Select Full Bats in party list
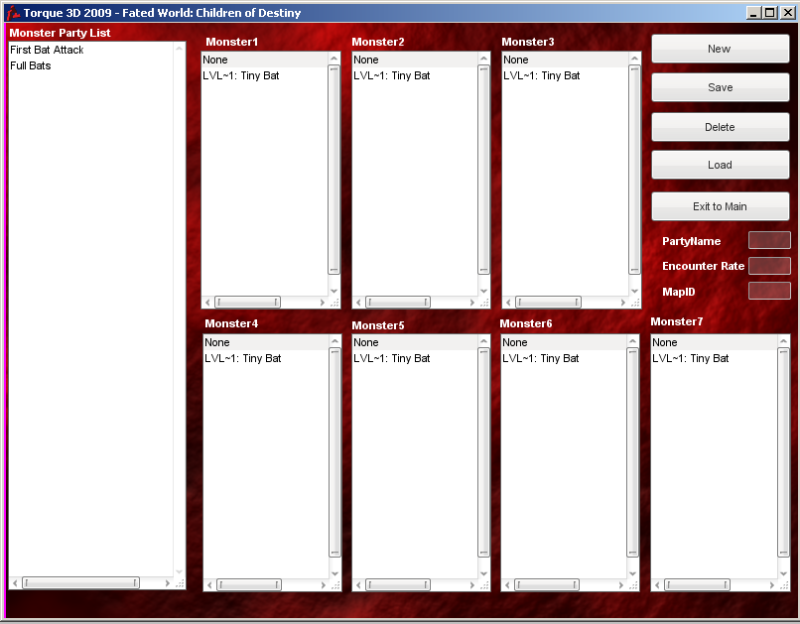Image resolution: width=800 pixels, height=624 pixels. pyautogui.click(x=30, y=66)
